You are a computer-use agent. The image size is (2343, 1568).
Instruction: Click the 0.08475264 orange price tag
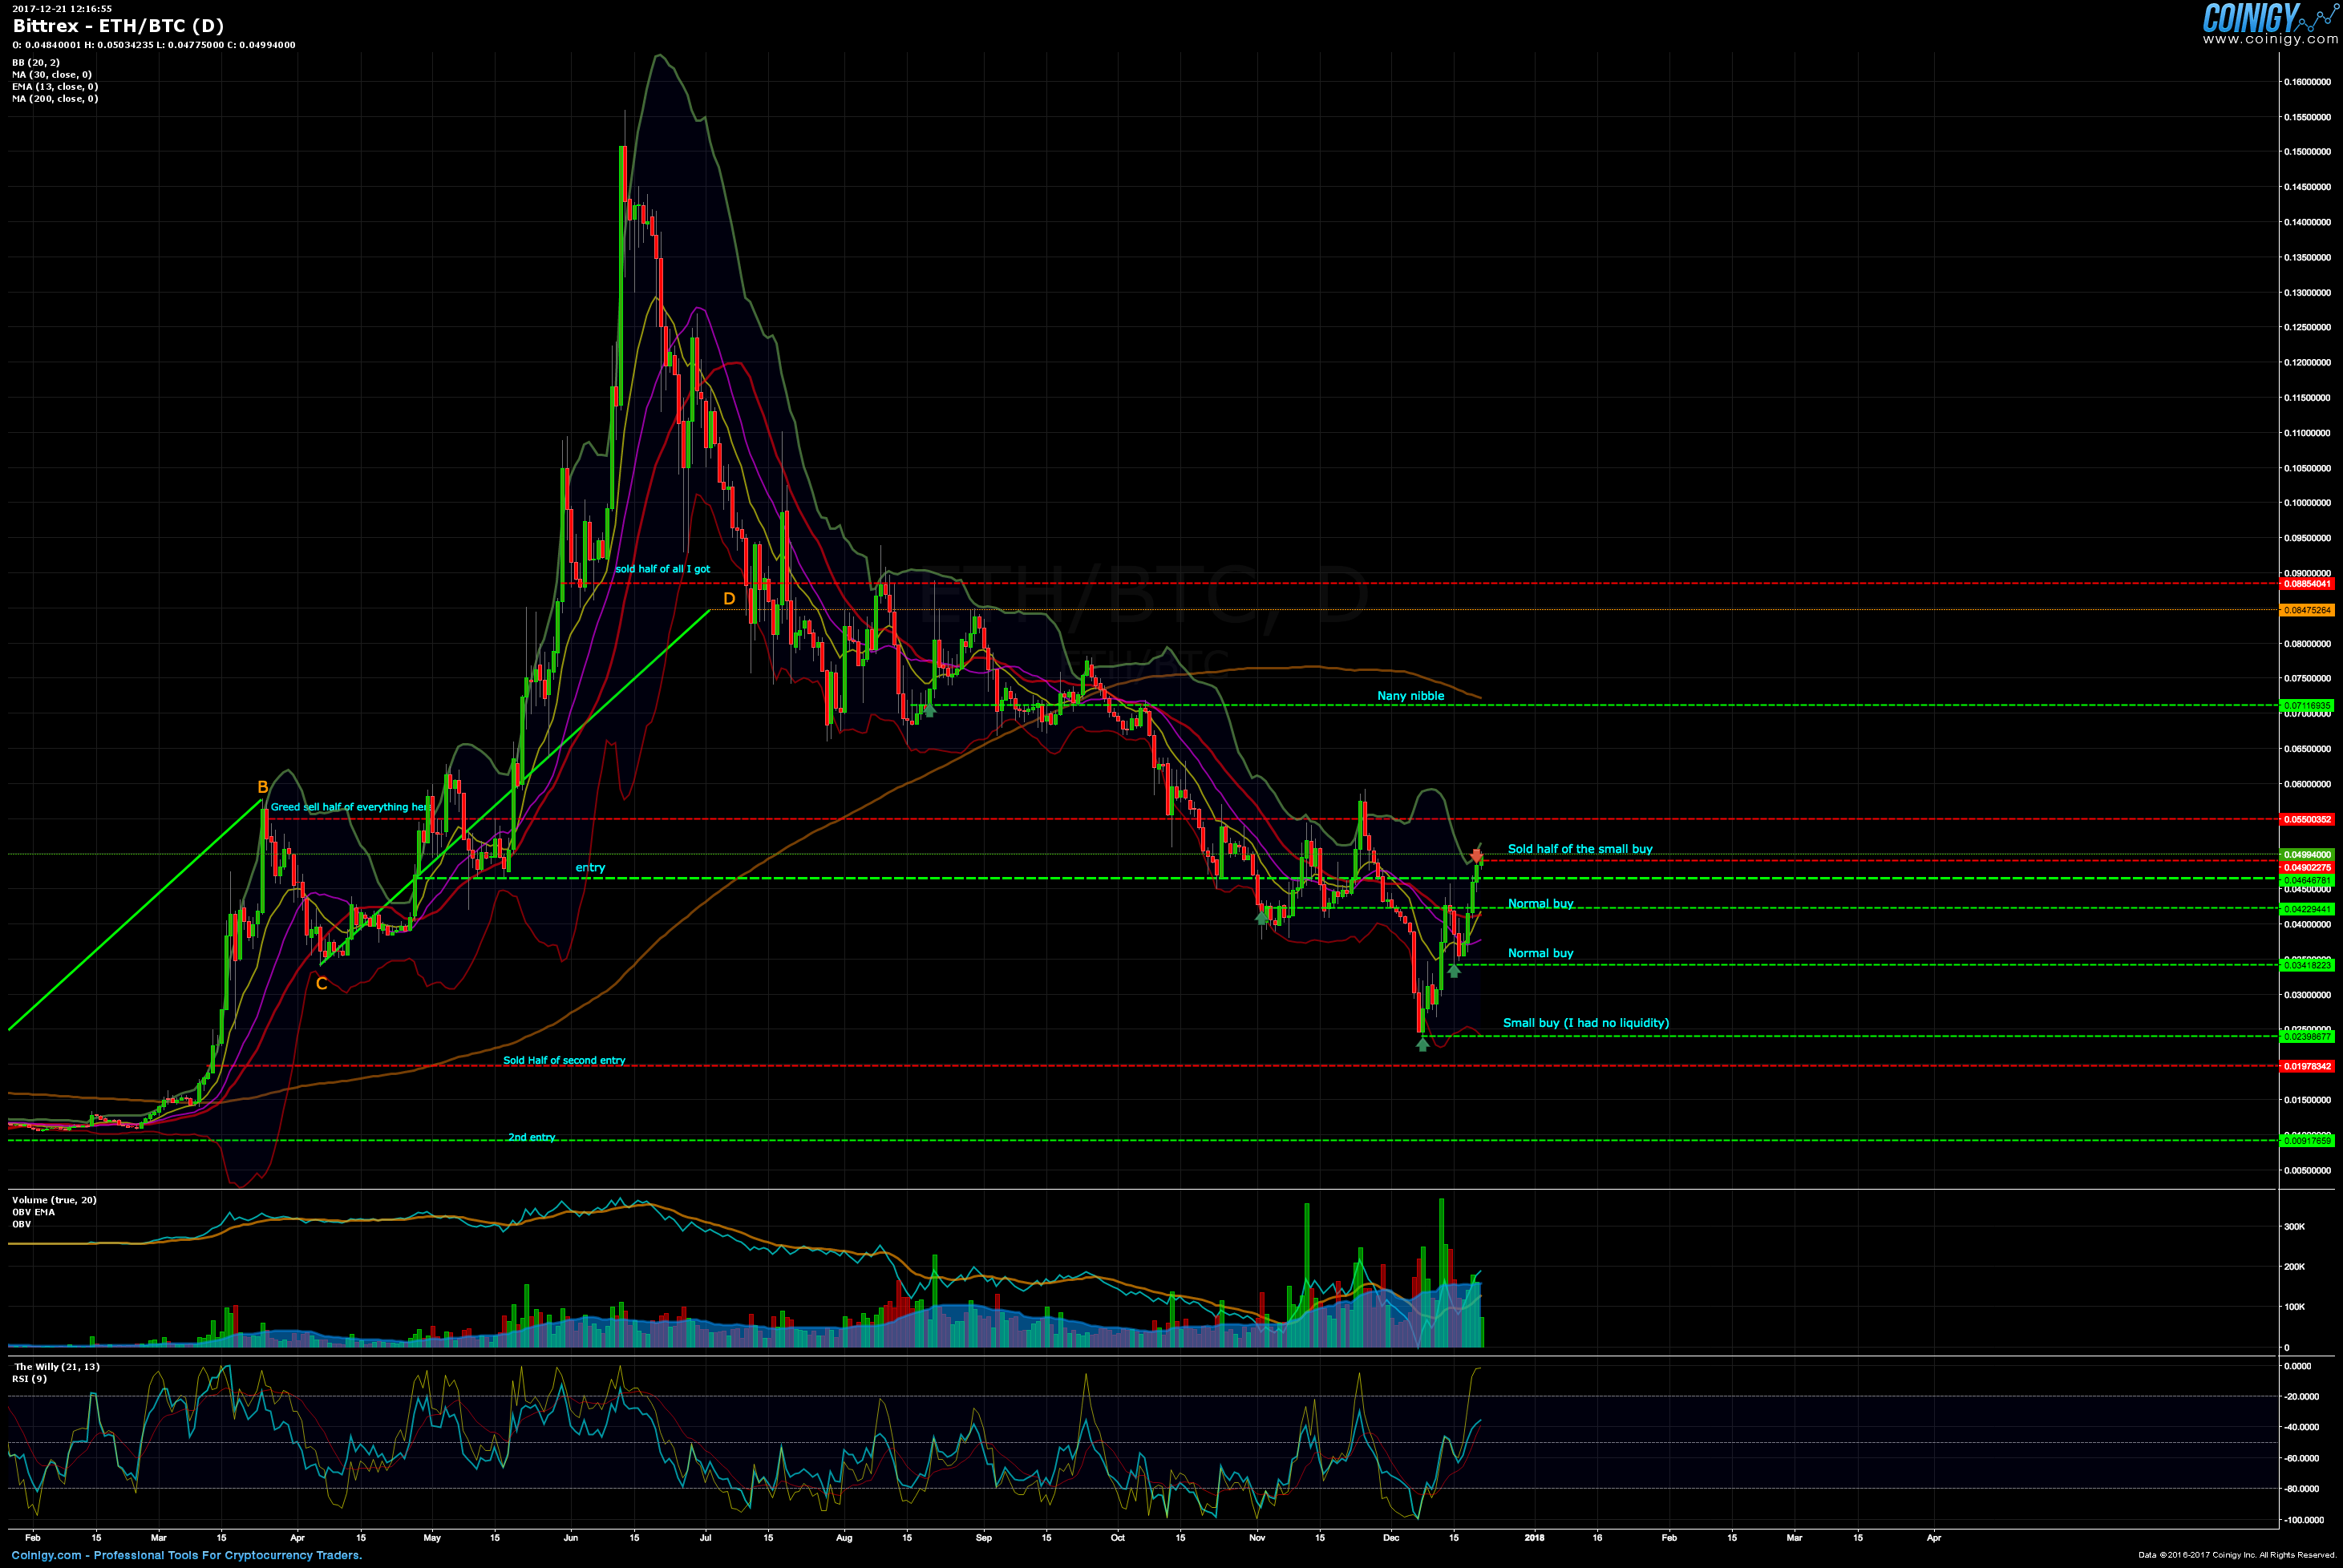pyautogui.click(x=2308, y=610)
